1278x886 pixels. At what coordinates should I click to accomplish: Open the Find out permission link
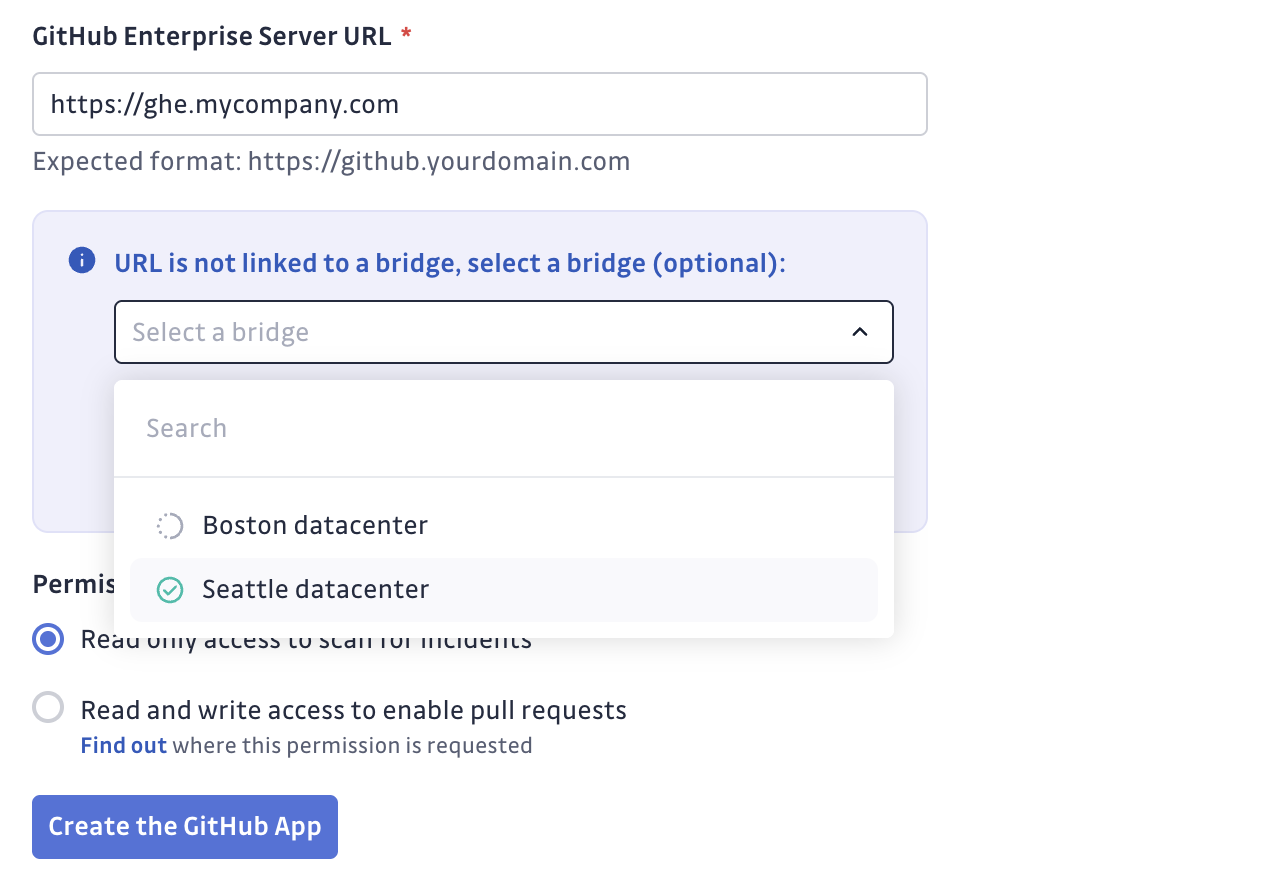click(123, 745)
